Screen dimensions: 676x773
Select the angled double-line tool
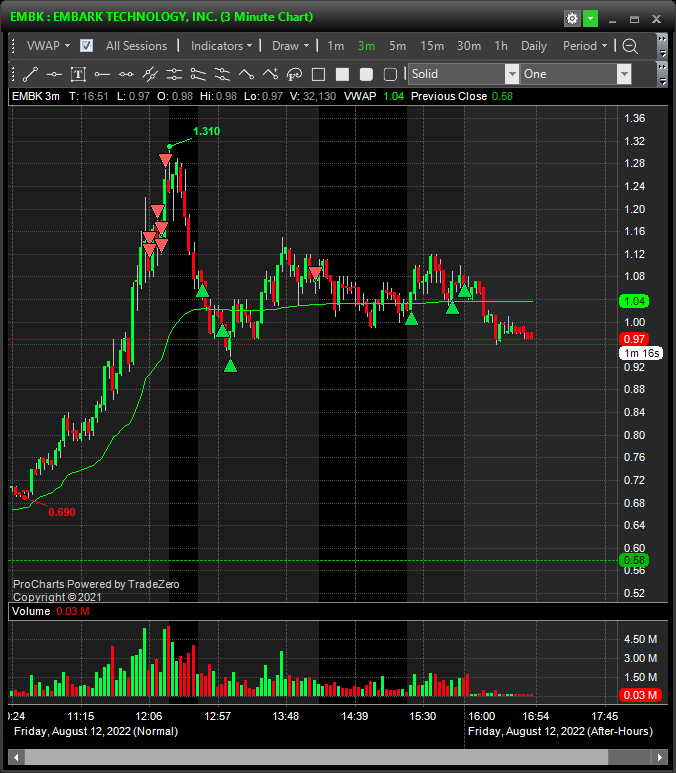198,74
